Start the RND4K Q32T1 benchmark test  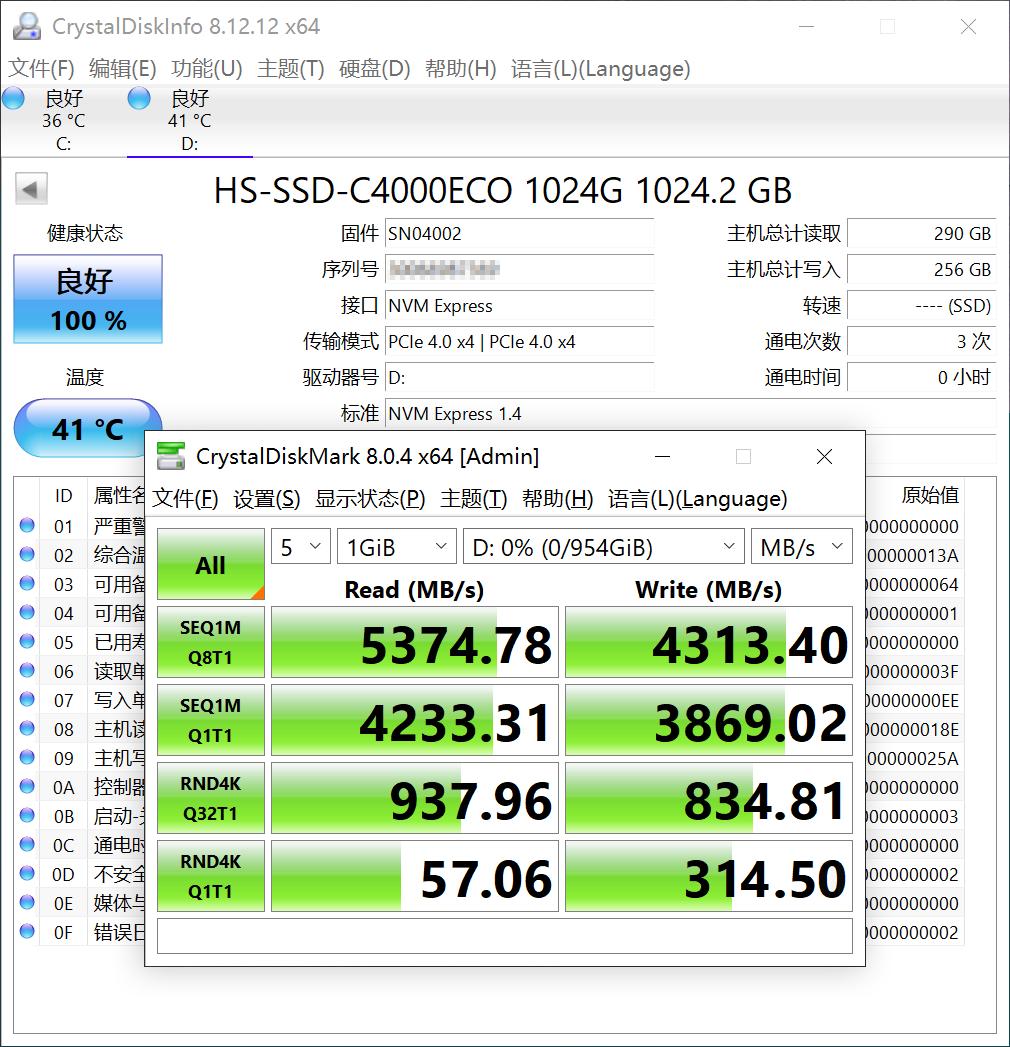pos(210,797)
